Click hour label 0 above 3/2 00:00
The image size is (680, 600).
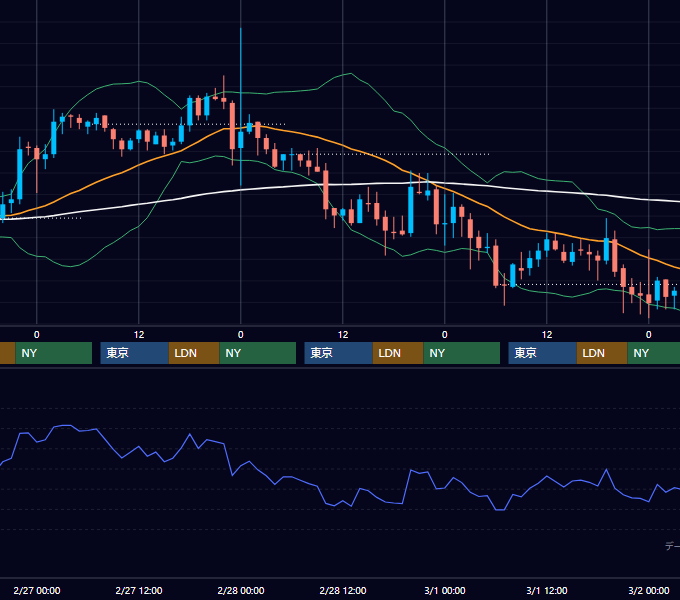tap(649, 335)
